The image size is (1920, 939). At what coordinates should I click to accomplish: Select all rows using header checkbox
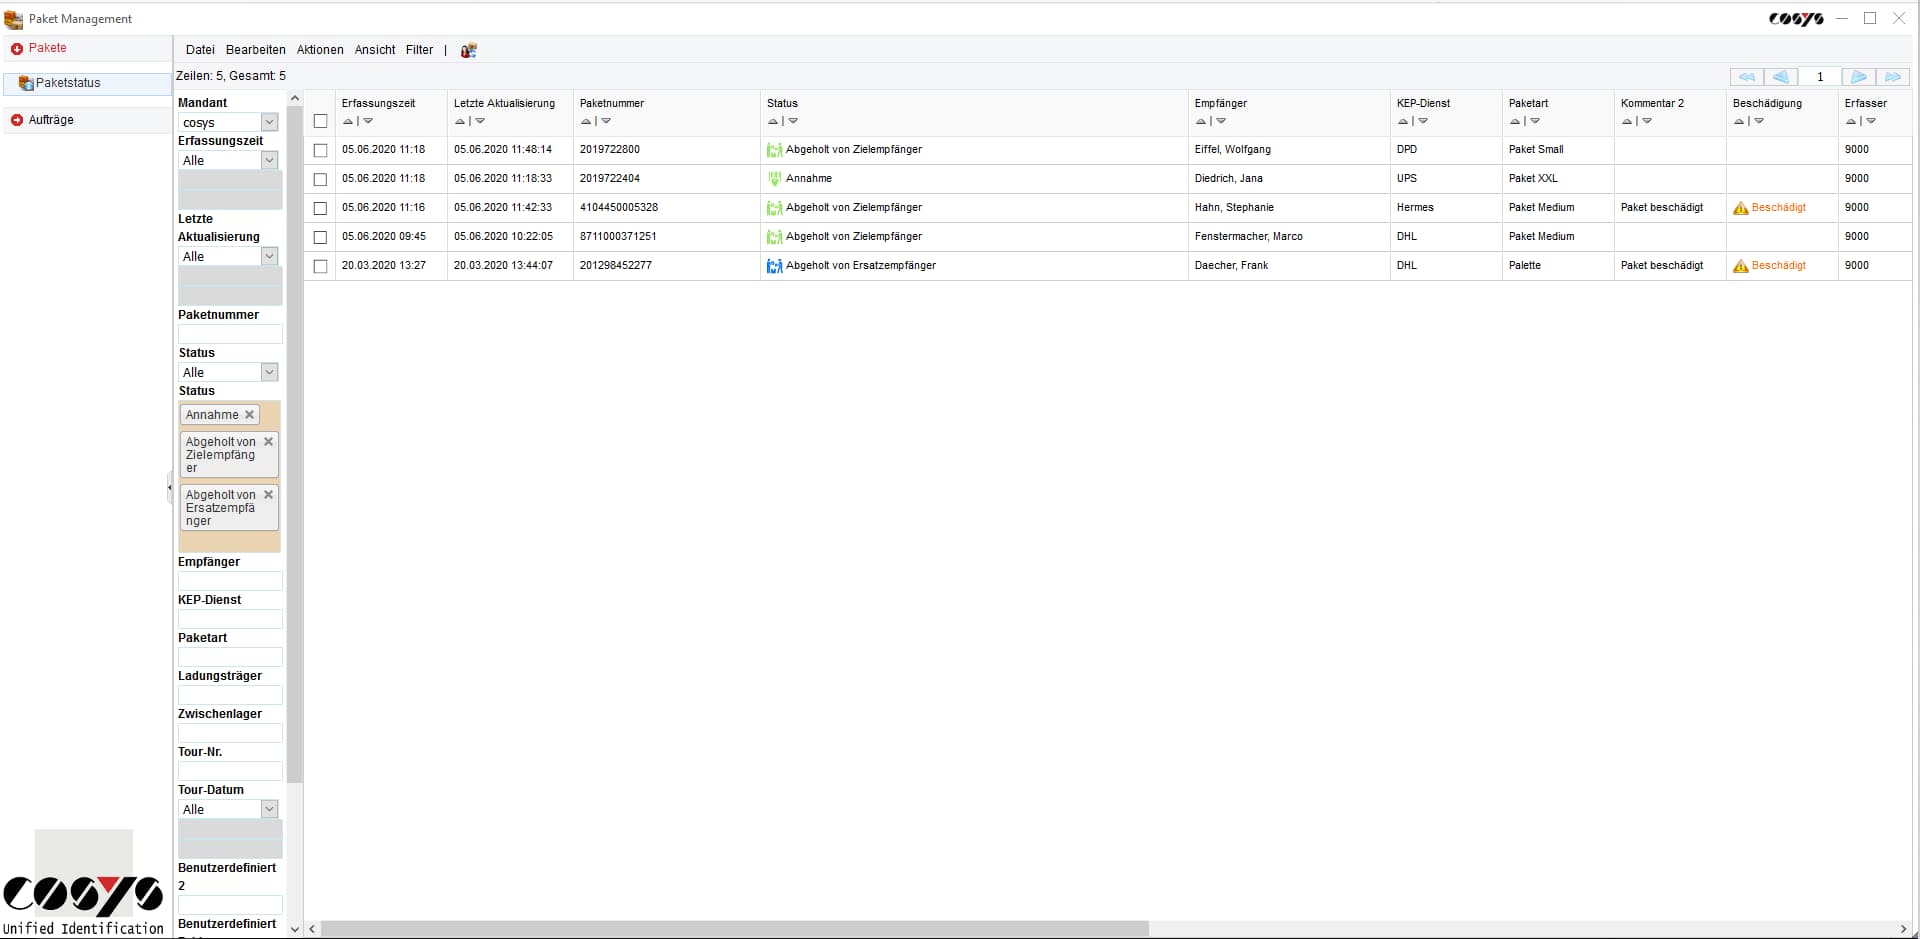(320, 121)
